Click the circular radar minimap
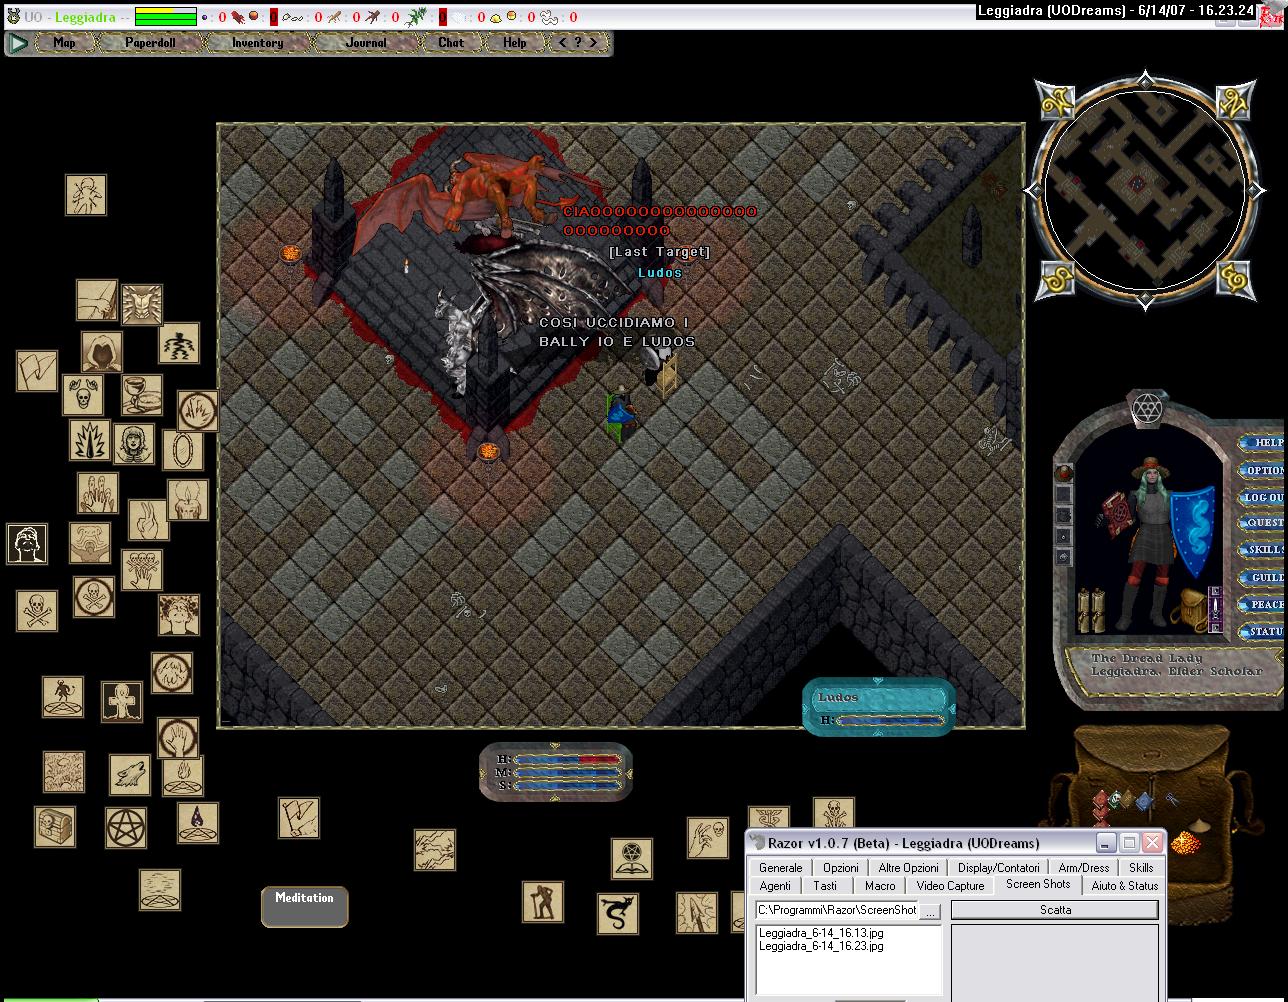 click(1145, 189)
